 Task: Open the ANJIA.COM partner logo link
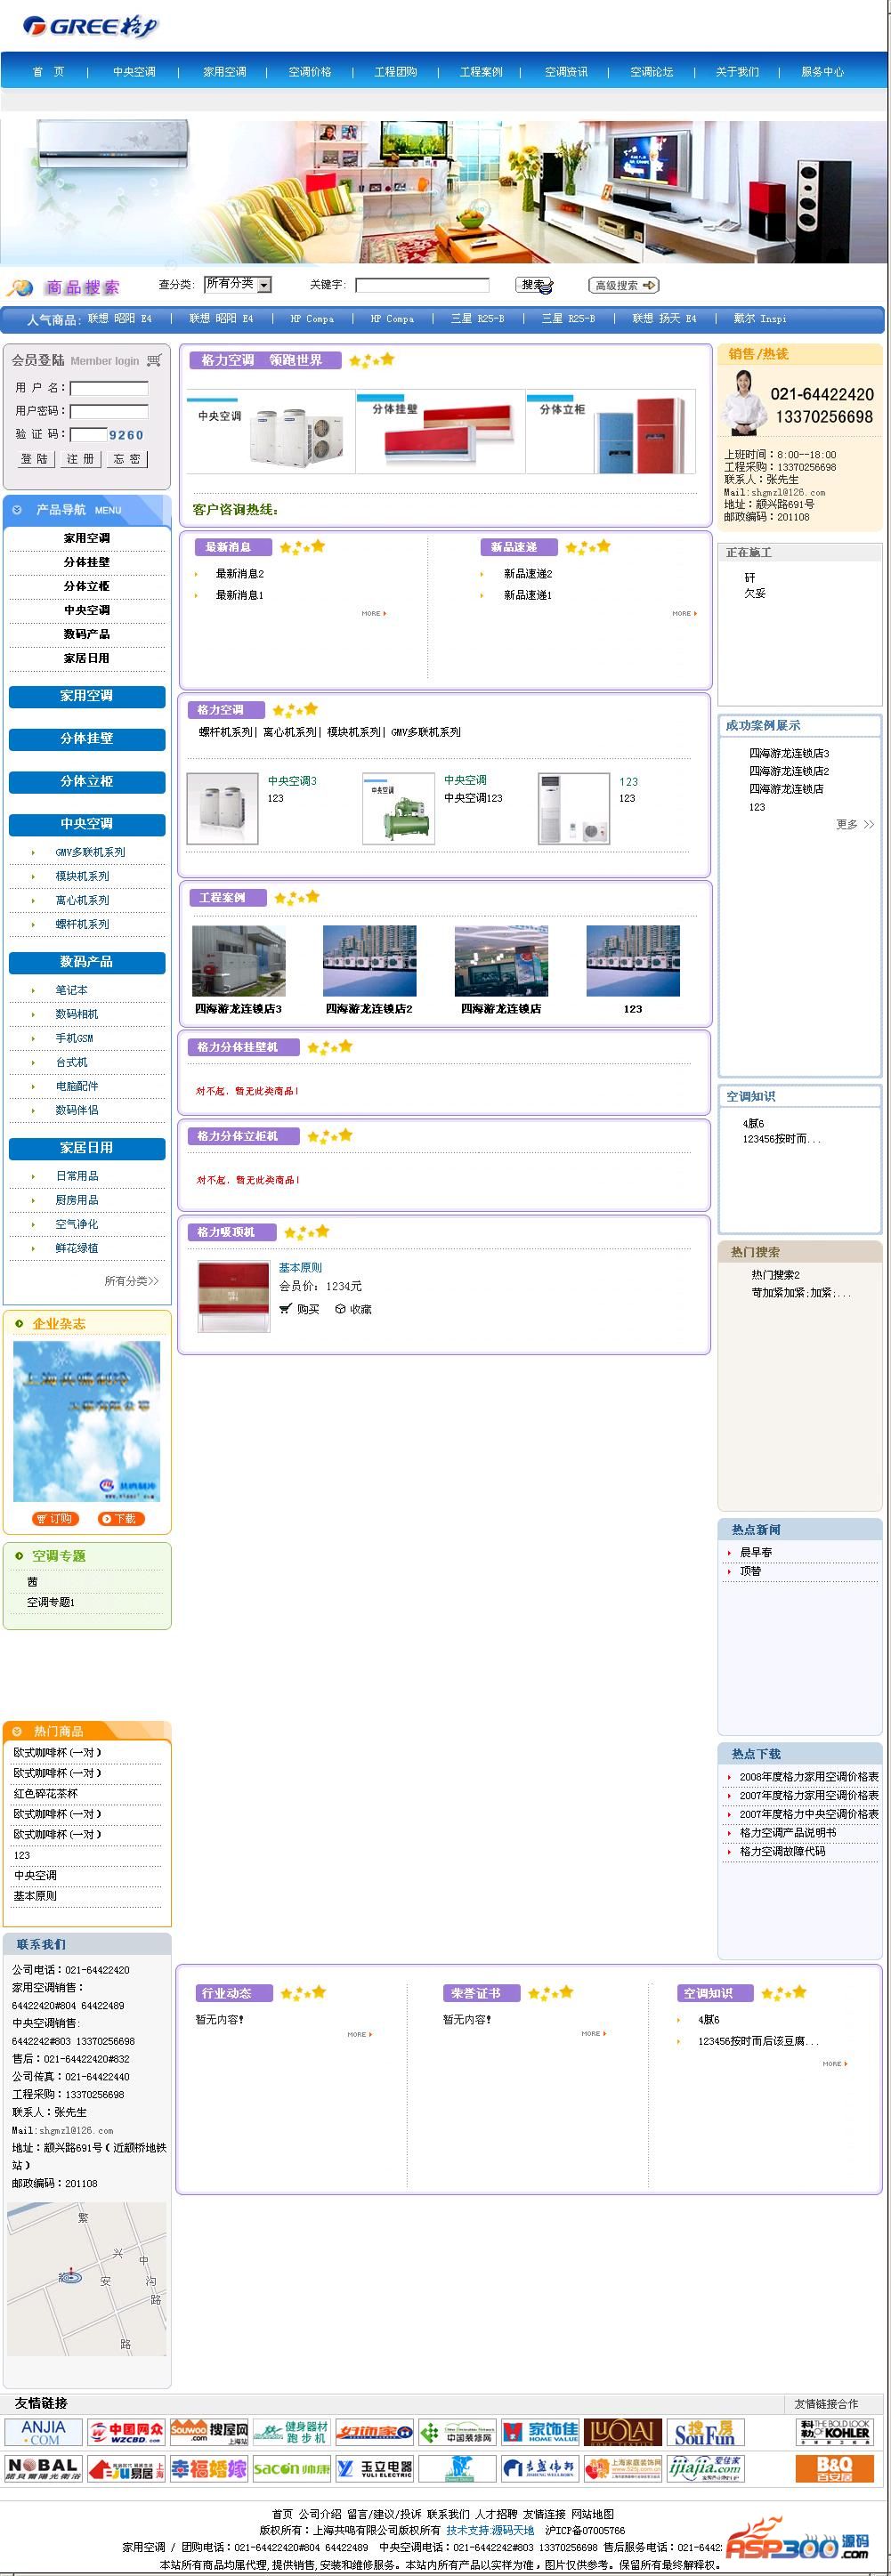(43, 2432)
